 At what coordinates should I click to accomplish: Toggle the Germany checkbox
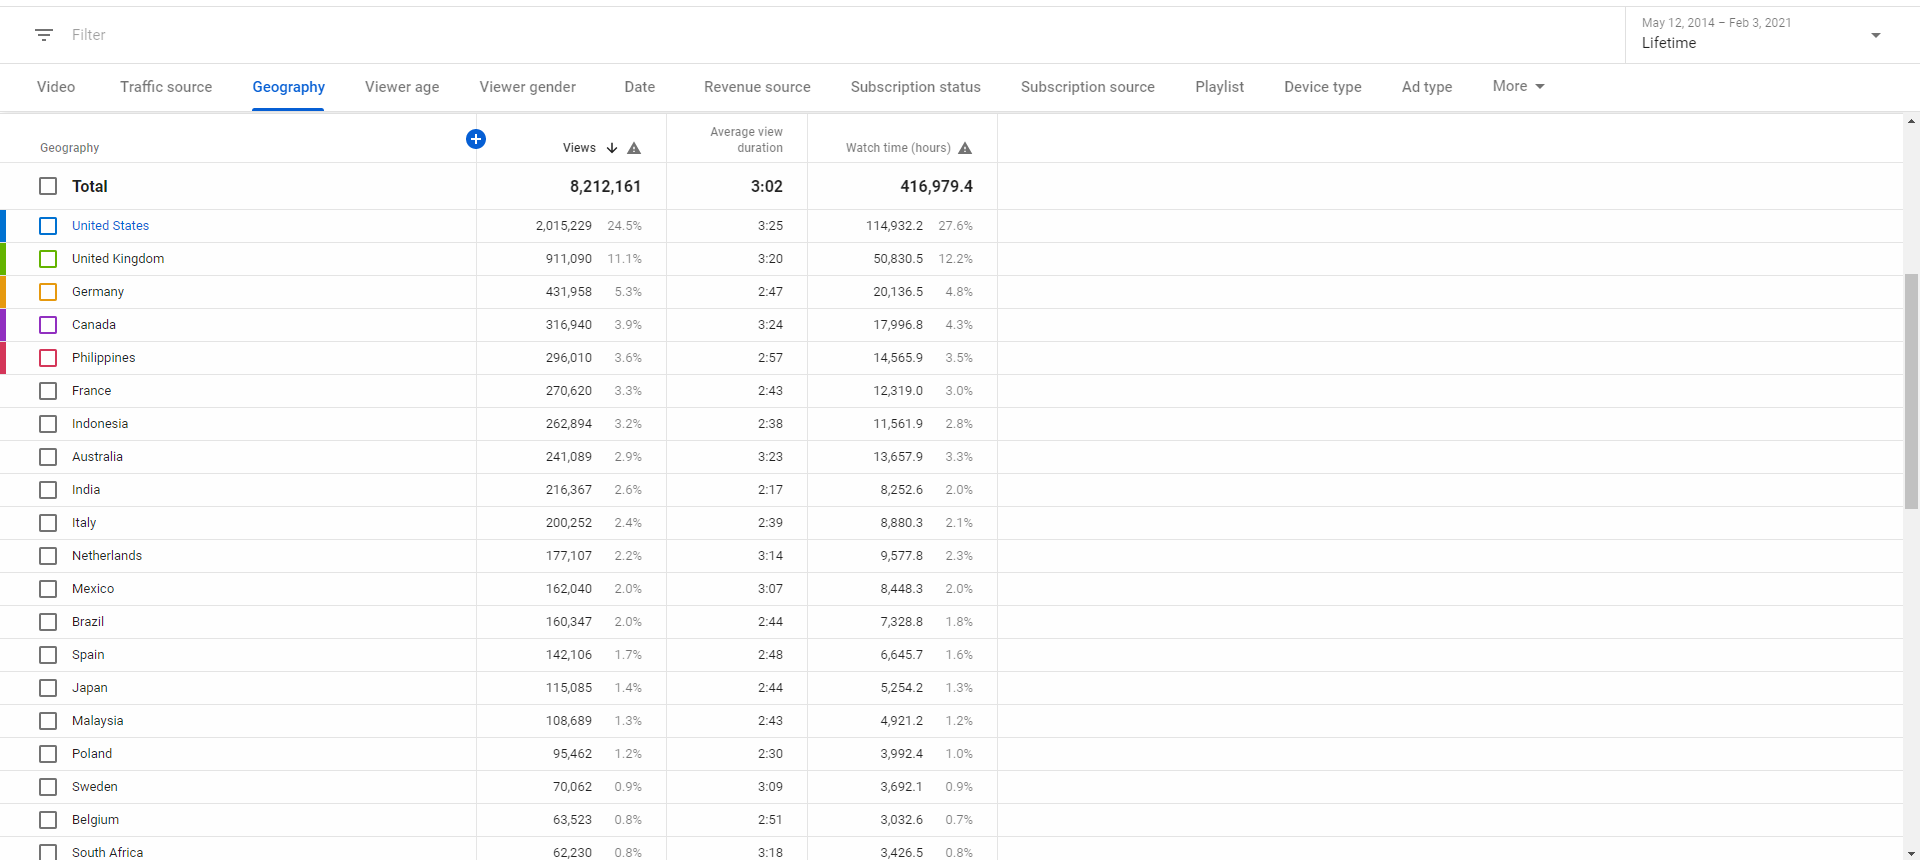coord(48,292)
